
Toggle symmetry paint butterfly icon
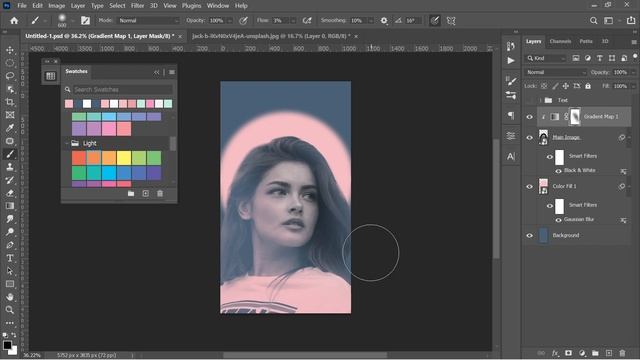coord(451,20)
